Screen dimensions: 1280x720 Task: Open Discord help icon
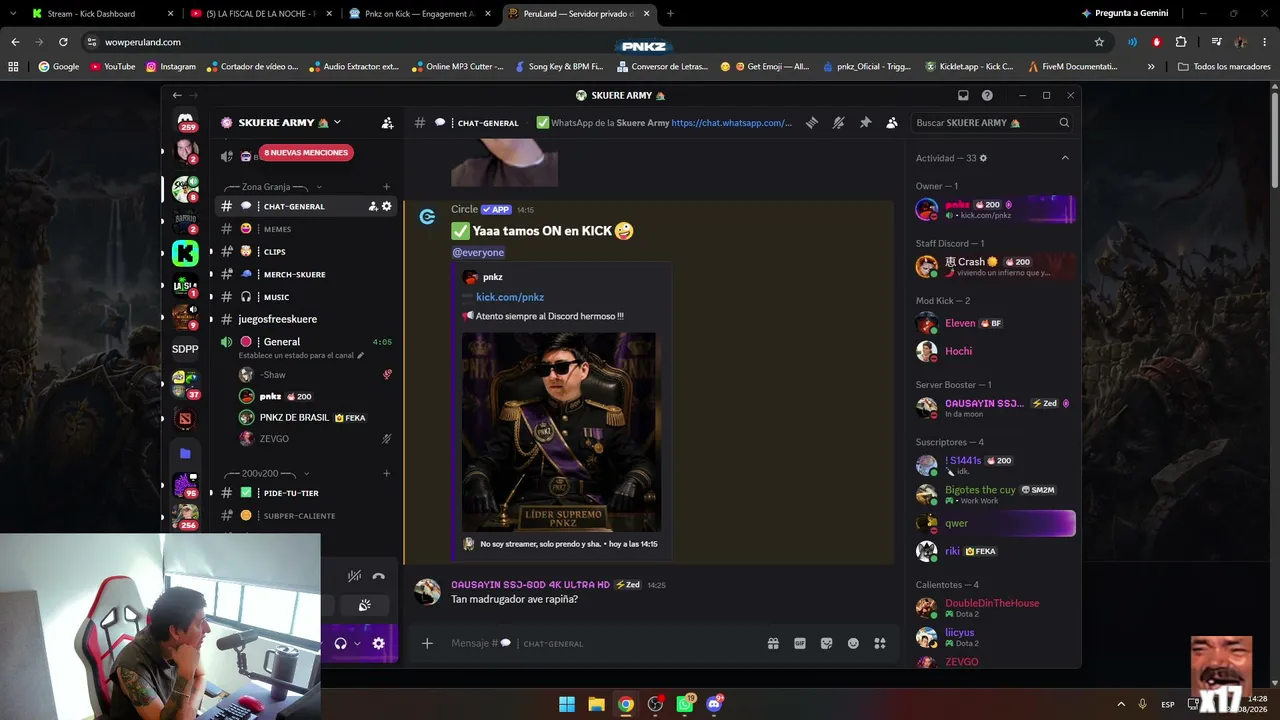[987, 95]
